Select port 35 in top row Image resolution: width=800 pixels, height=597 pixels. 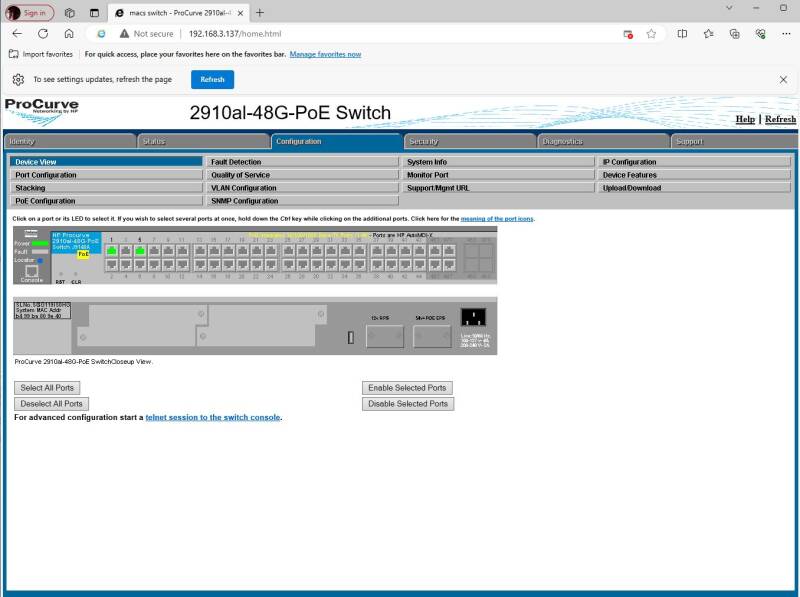coord(360,251)
